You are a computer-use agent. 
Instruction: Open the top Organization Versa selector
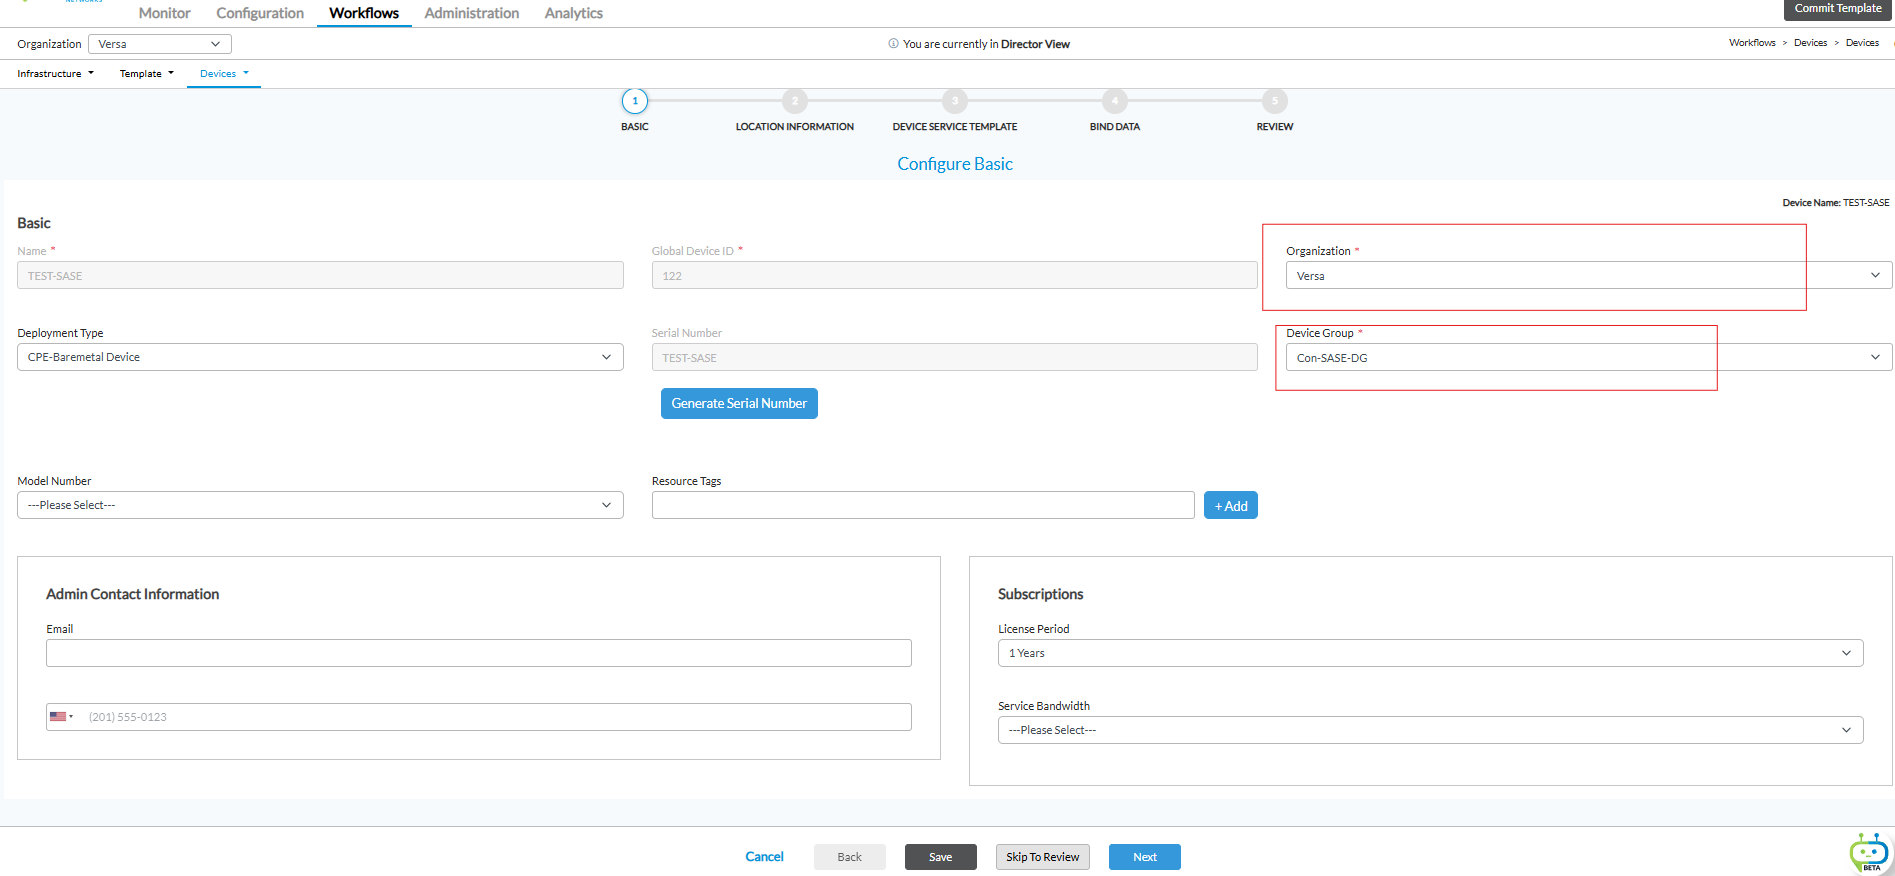[x=160, y=44]
